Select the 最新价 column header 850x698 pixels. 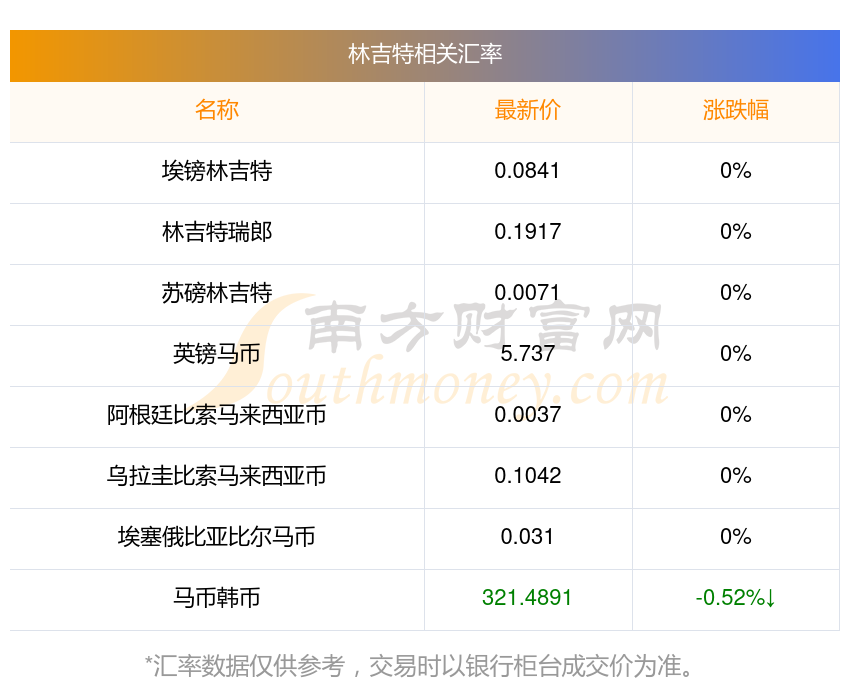(x=527, y=110)
